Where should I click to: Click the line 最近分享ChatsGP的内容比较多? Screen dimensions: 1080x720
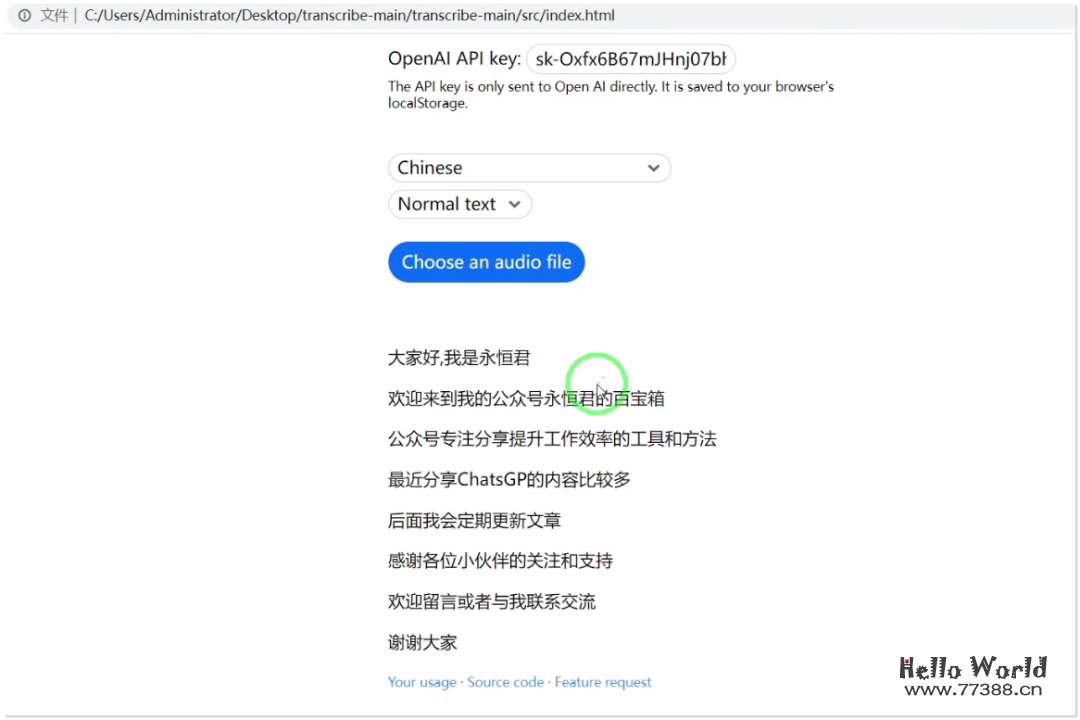click(x=509, y=480)
